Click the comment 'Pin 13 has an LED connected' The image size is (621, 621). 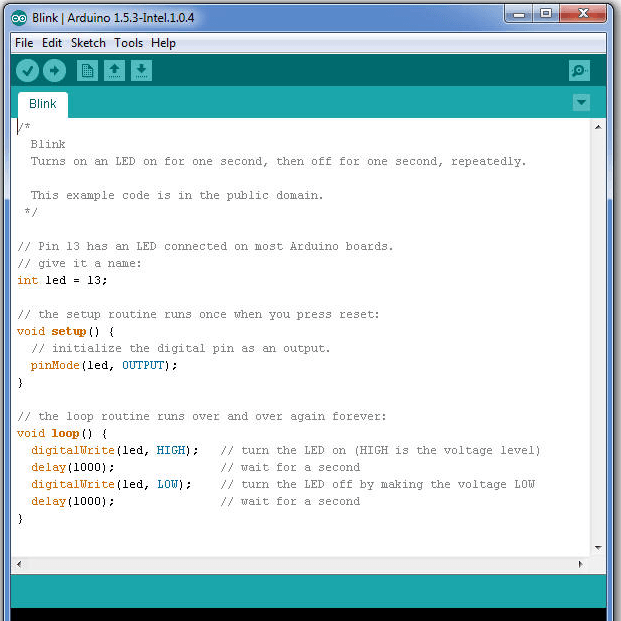(x=205, y=246)
